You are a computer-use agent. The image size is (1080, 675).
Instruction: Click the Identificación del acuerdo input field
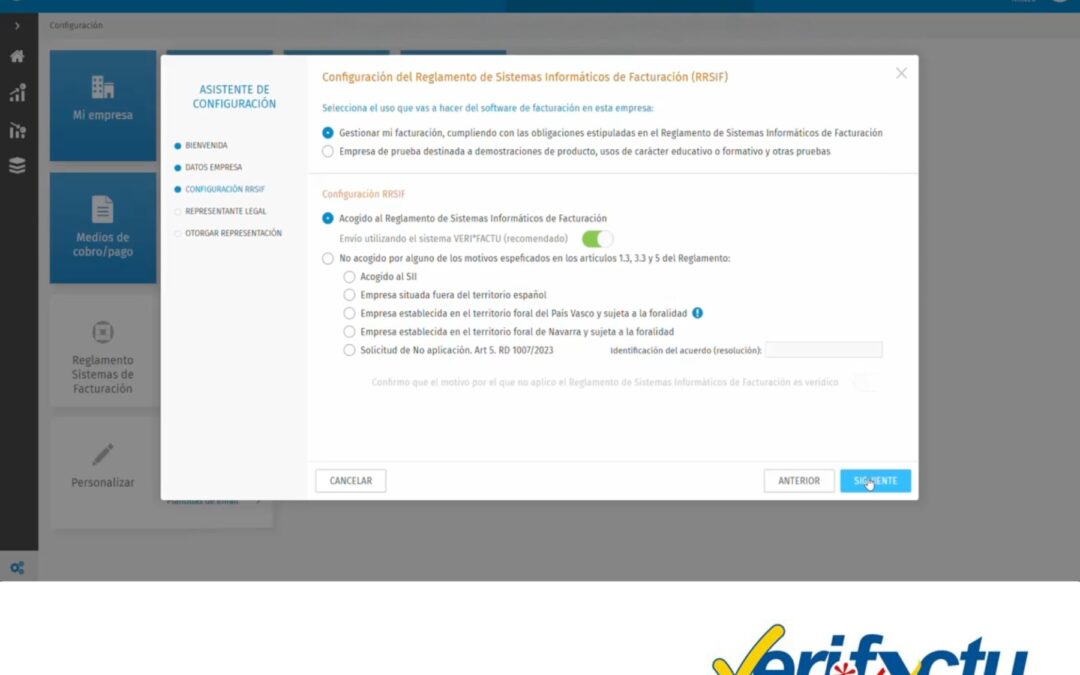[824, 350]
